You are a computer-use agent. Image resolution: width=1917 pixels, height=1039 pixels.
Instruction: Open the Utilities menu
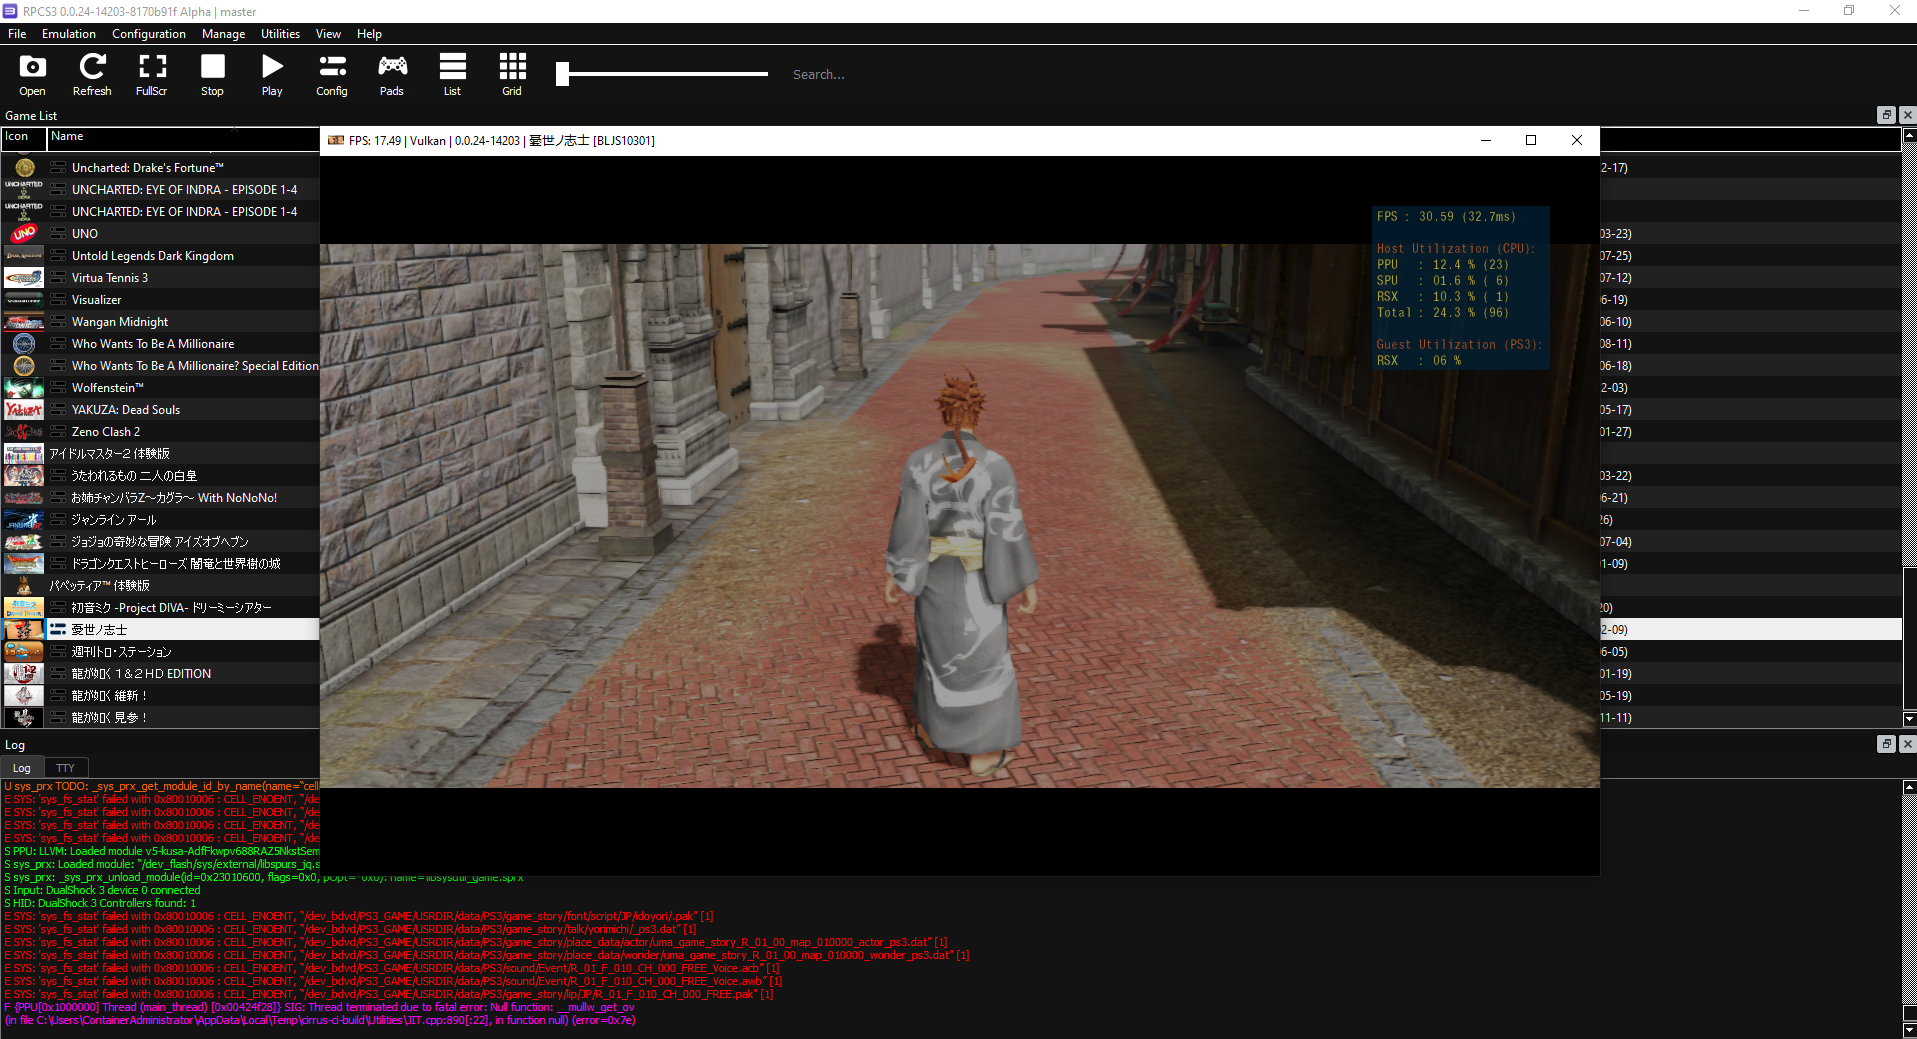click(x=279, y=33)
